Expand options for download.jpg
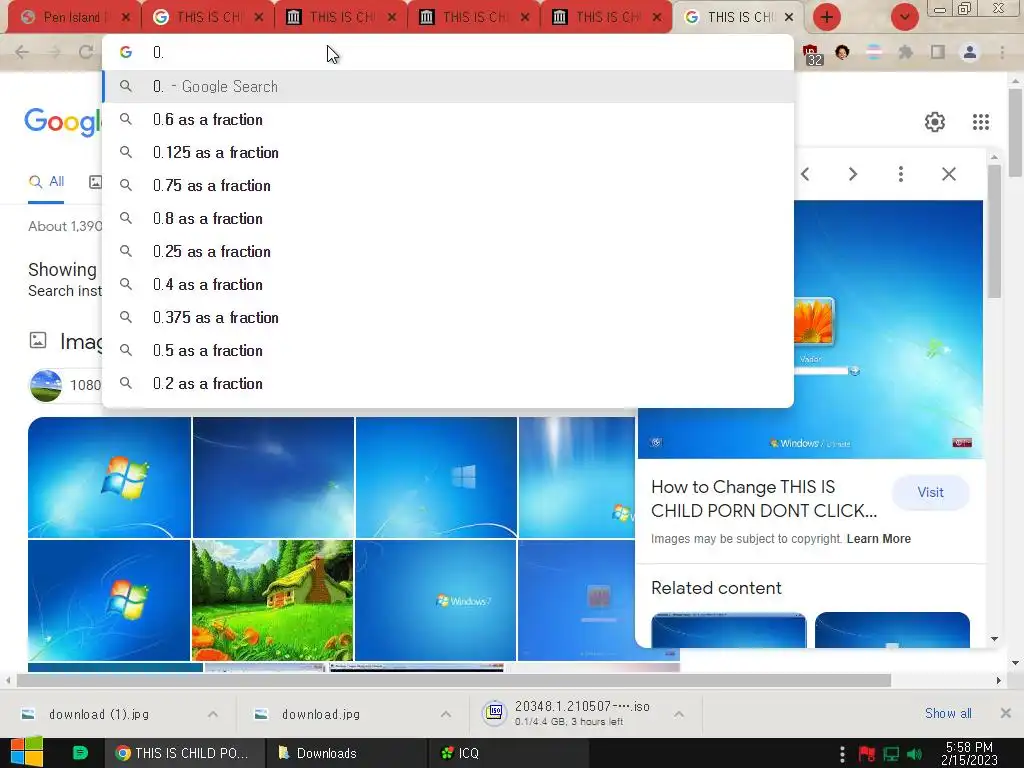Screen dimensions: 1024x768 click(x=446, y=714)
